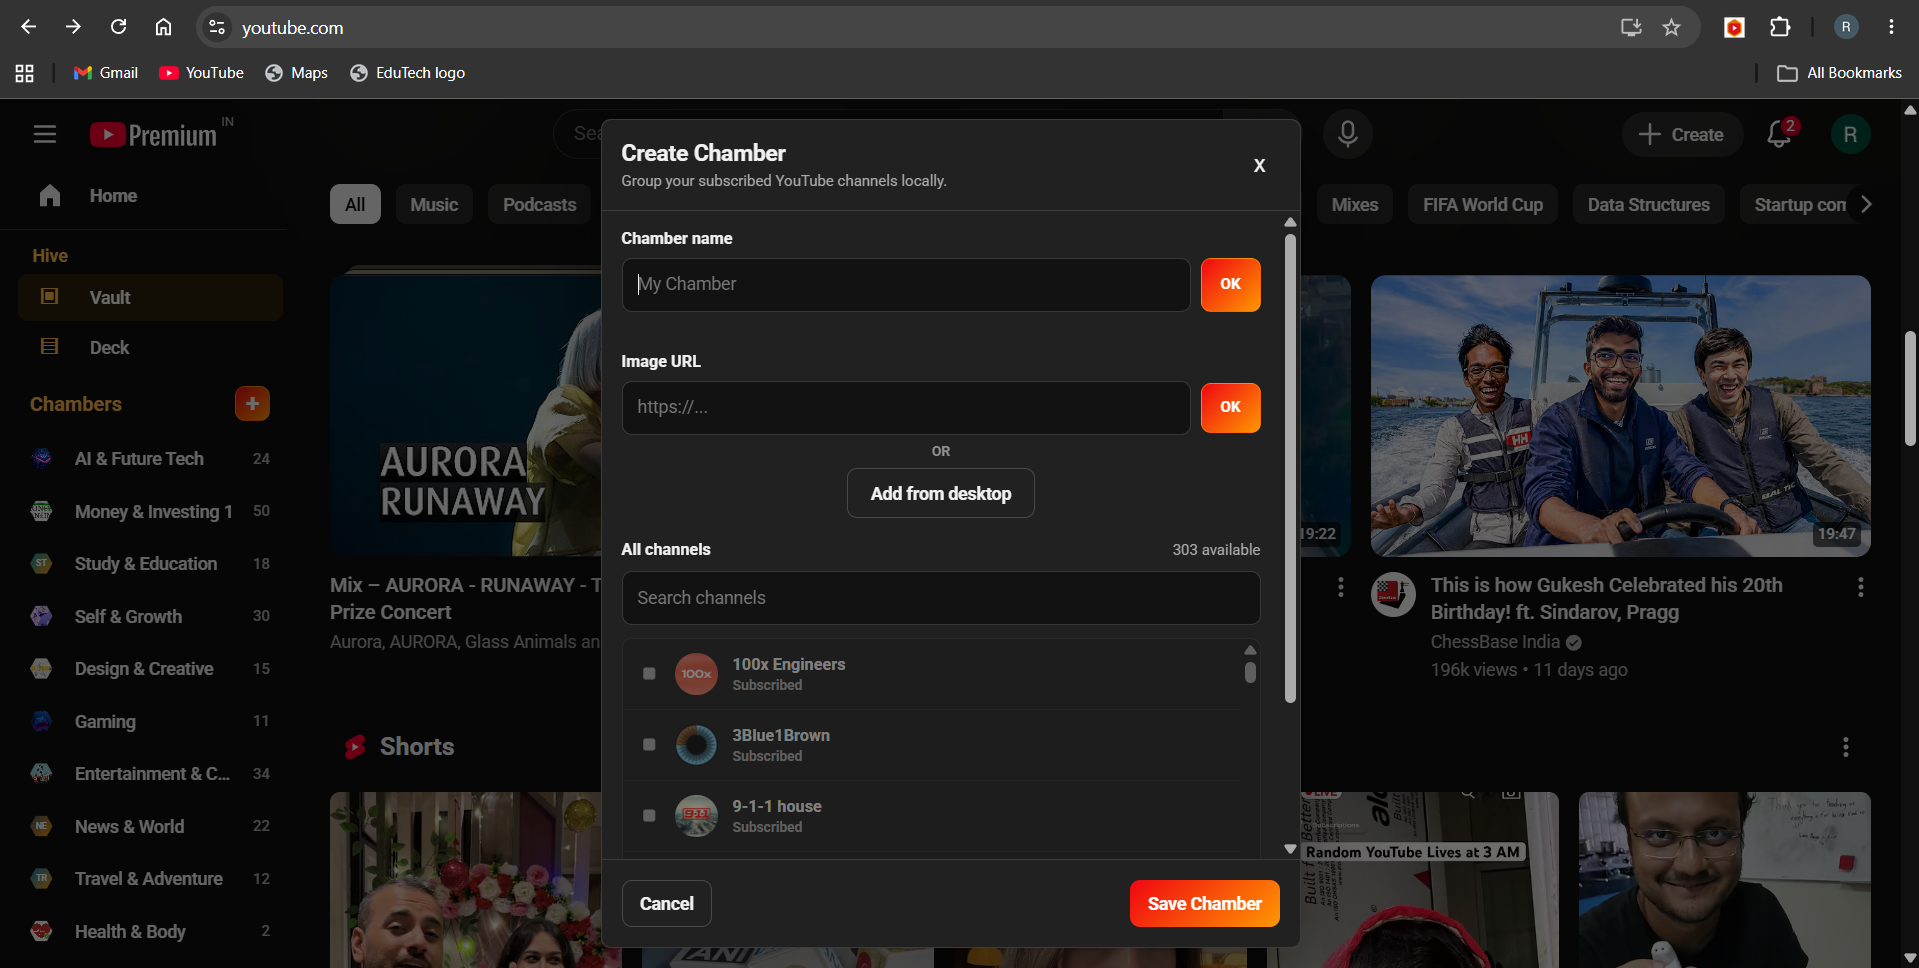Image resolution: width=1919 pixels, height=968 pixels.
Task: Open Deck in Hive sidebar
Action: click(150, 347)
